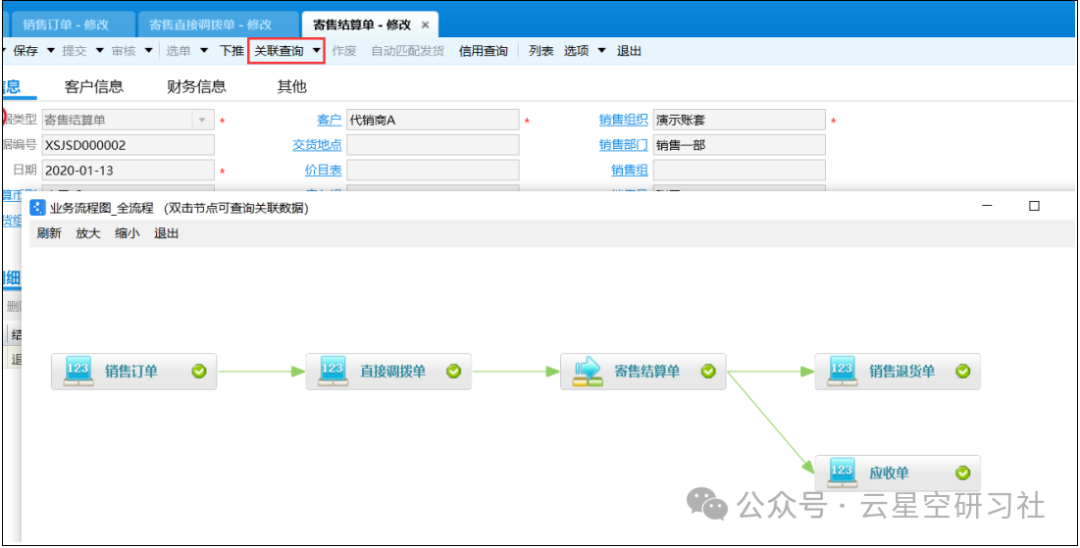1080x548 pixels.
Task: Click the 应收单 node icon
Action: click(842, 472)
